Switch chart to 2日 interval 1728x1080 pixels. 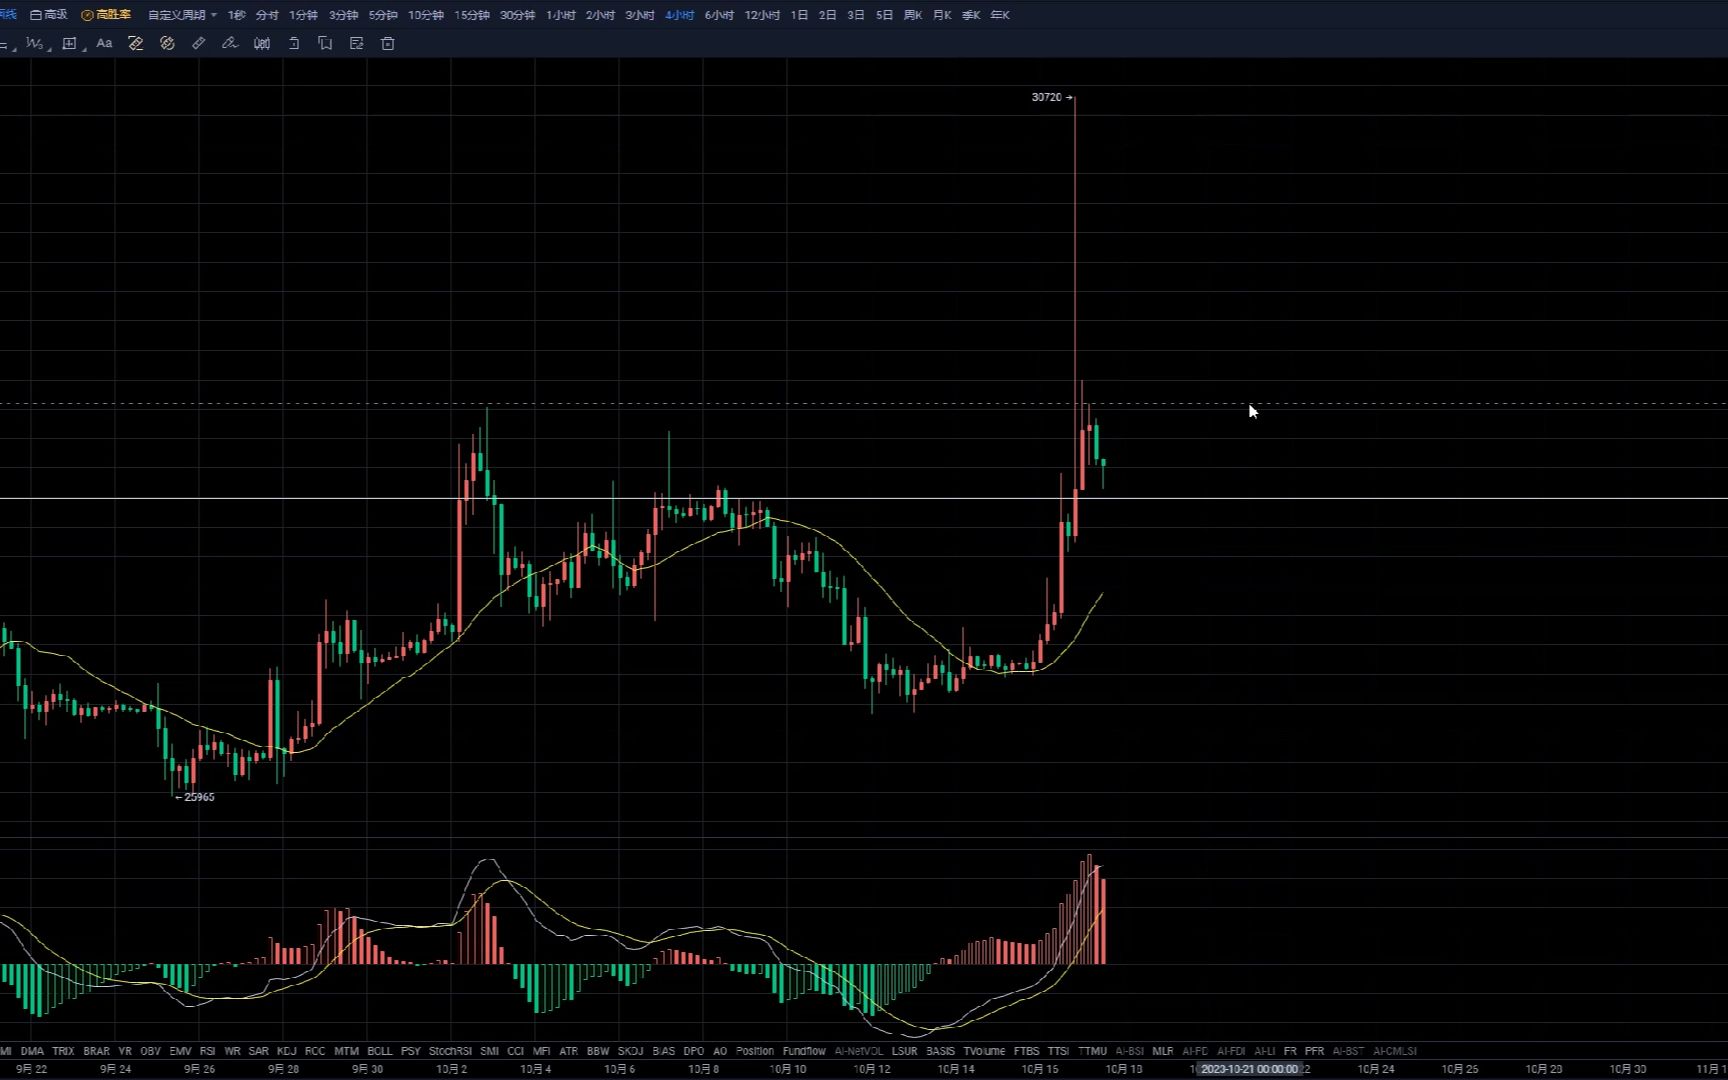click(827, 15)
